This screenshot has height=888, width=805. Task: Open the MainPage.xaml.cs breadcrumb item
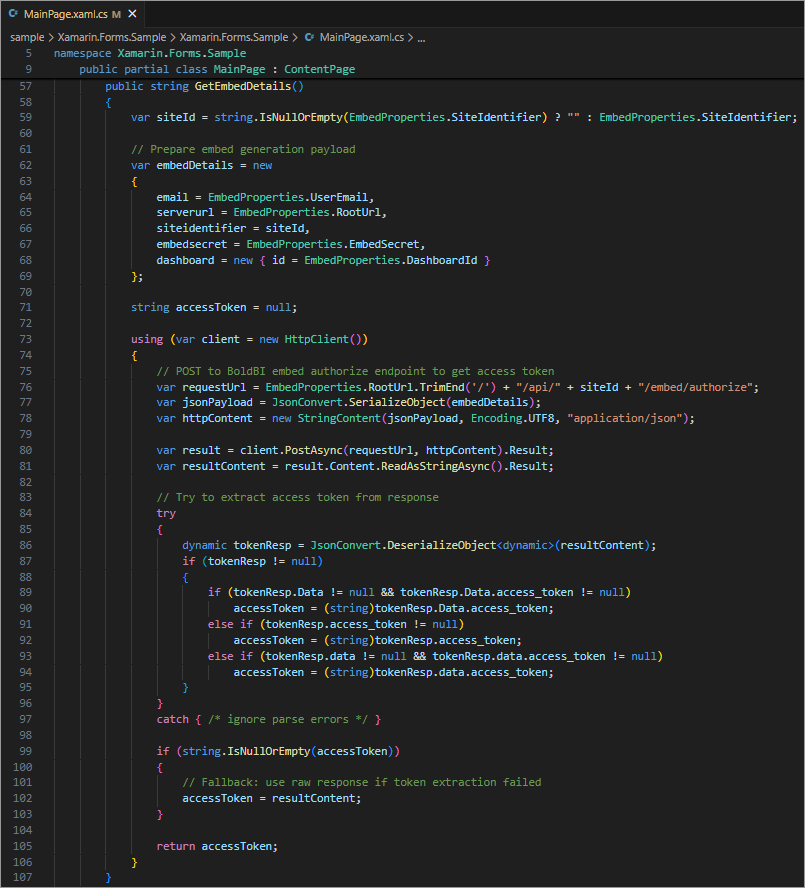point(362,37)
